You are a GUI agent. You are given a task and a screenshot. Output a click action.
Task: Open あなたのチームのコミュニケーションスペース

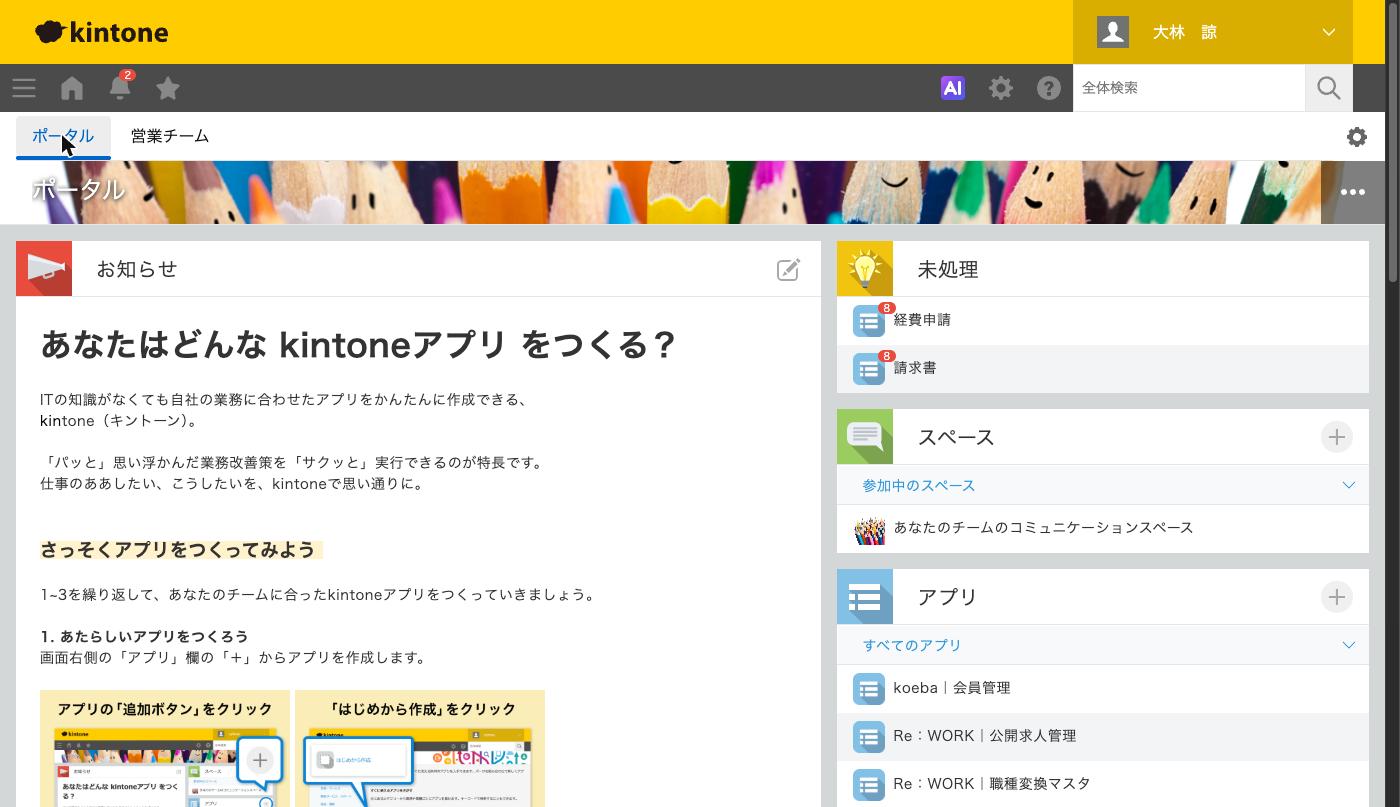[1043, 527]
